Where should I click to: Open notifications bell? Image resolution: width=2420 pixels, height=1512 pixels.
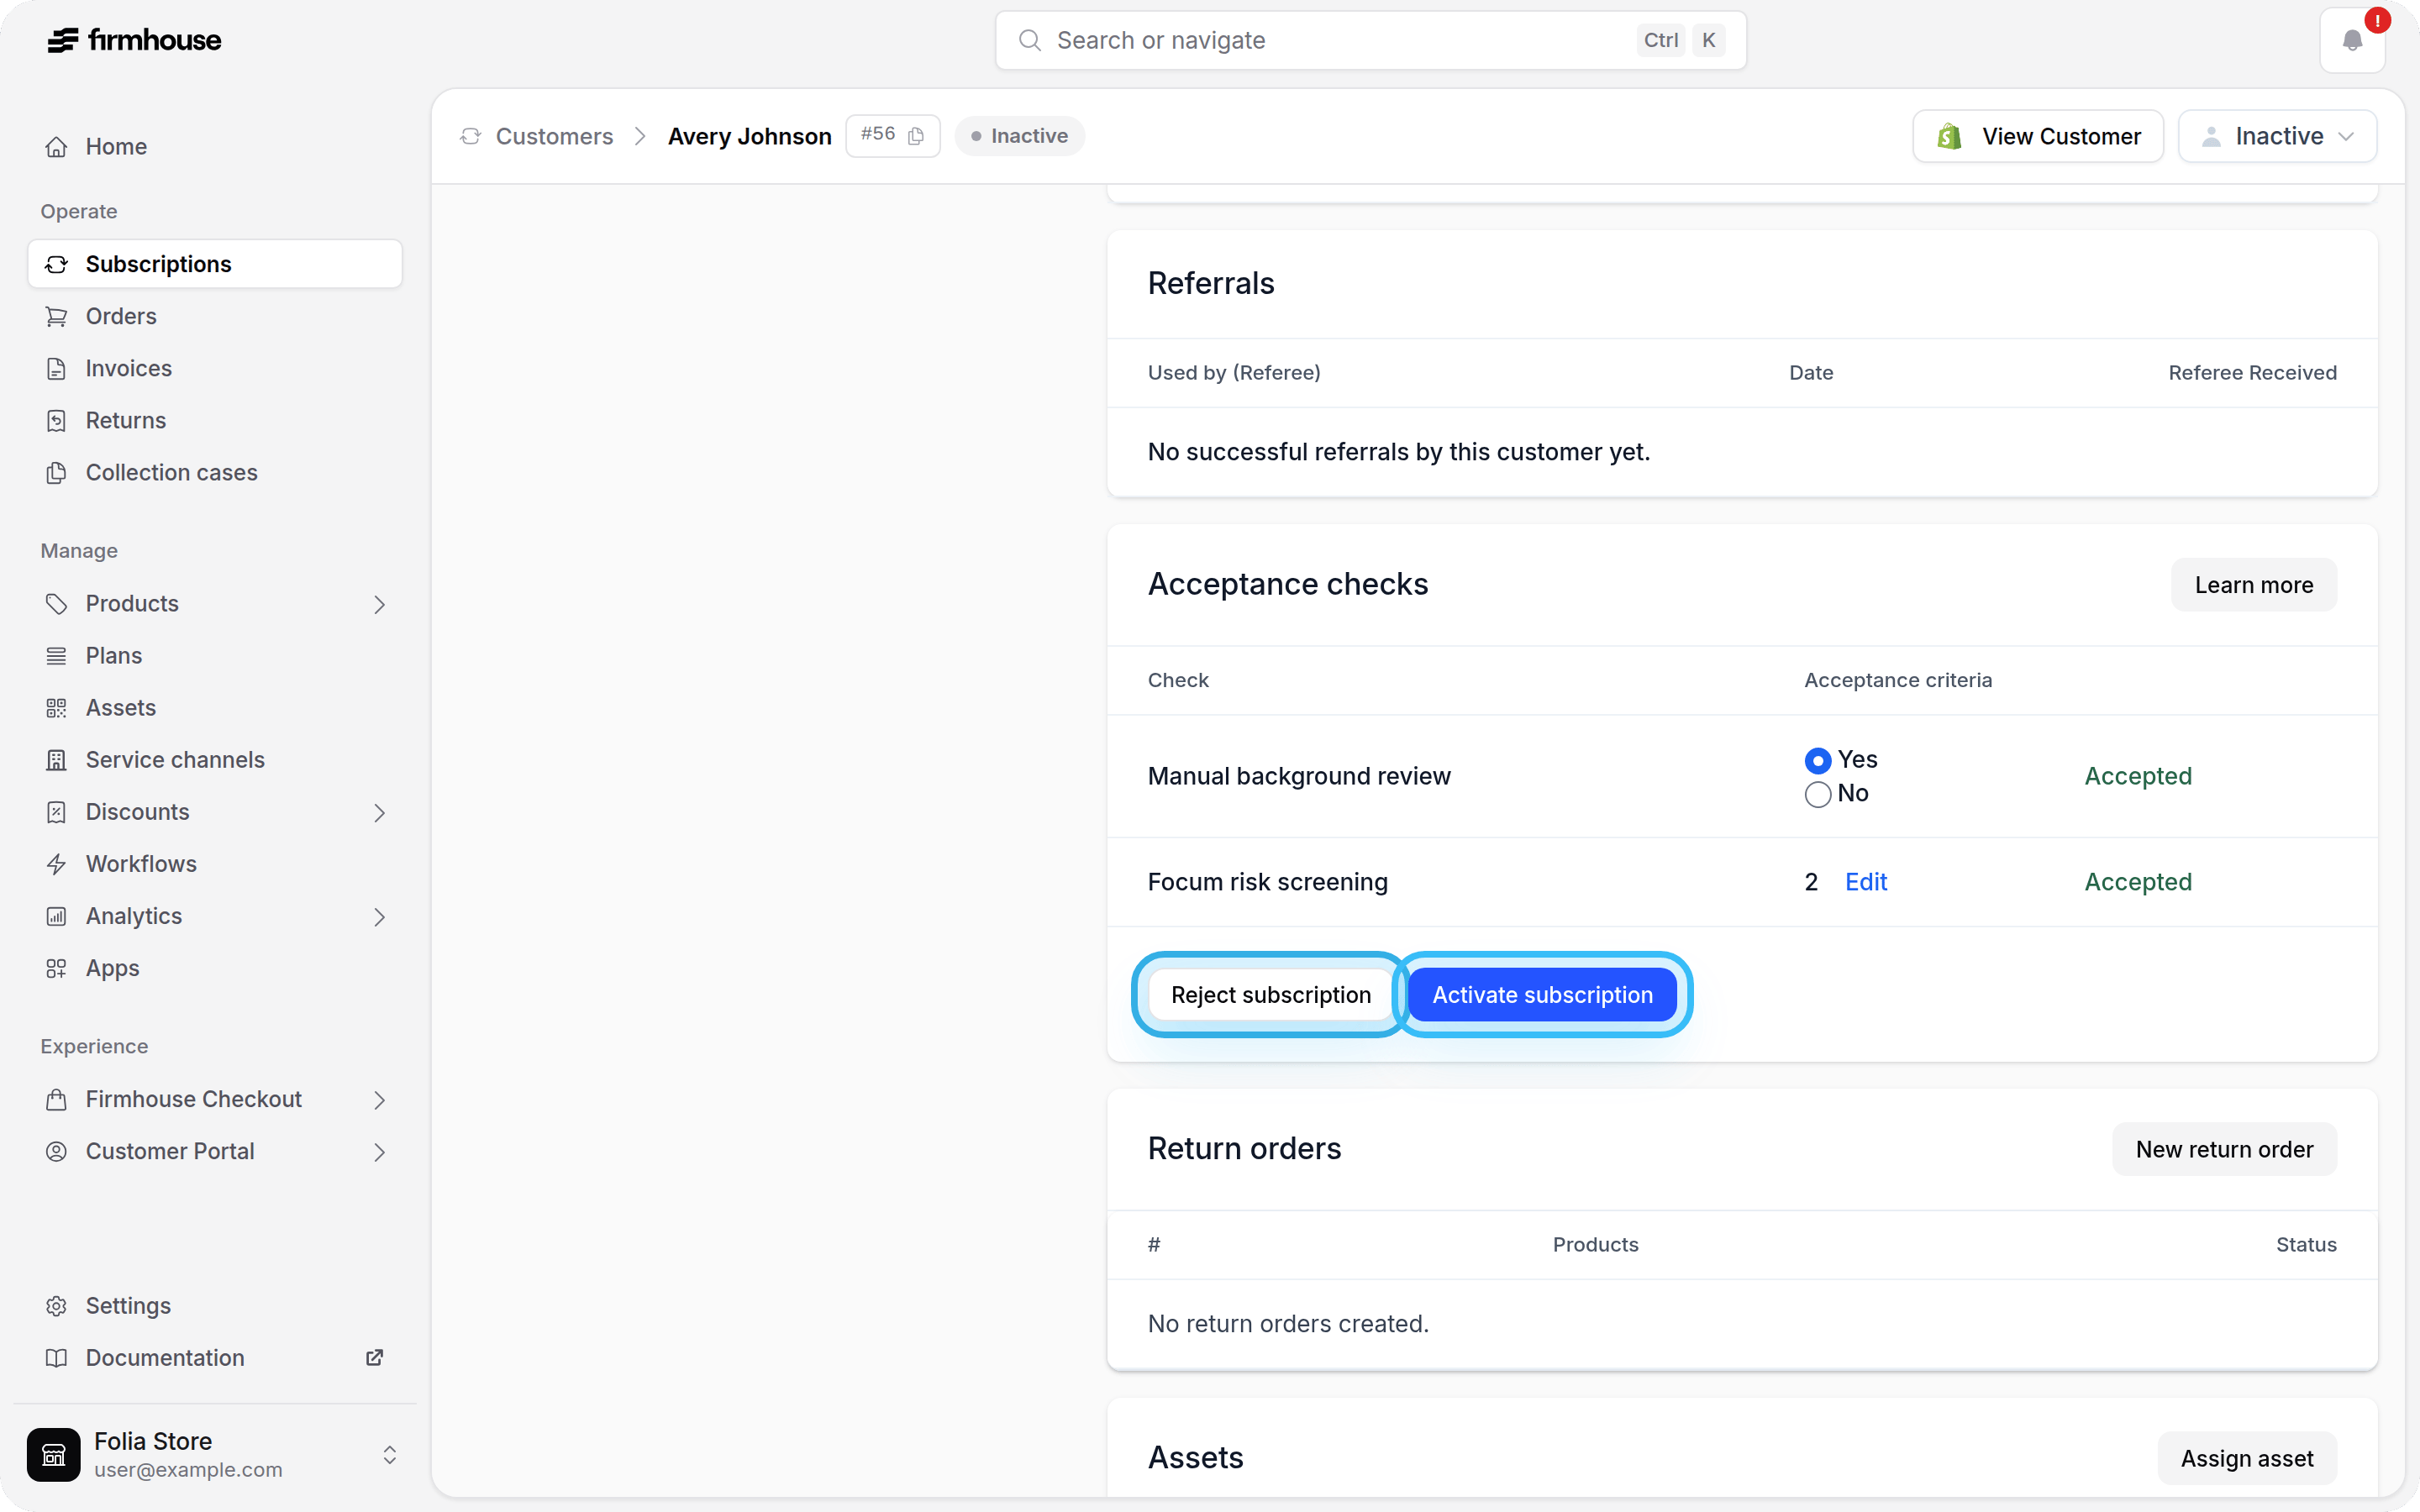point(2352,40)
